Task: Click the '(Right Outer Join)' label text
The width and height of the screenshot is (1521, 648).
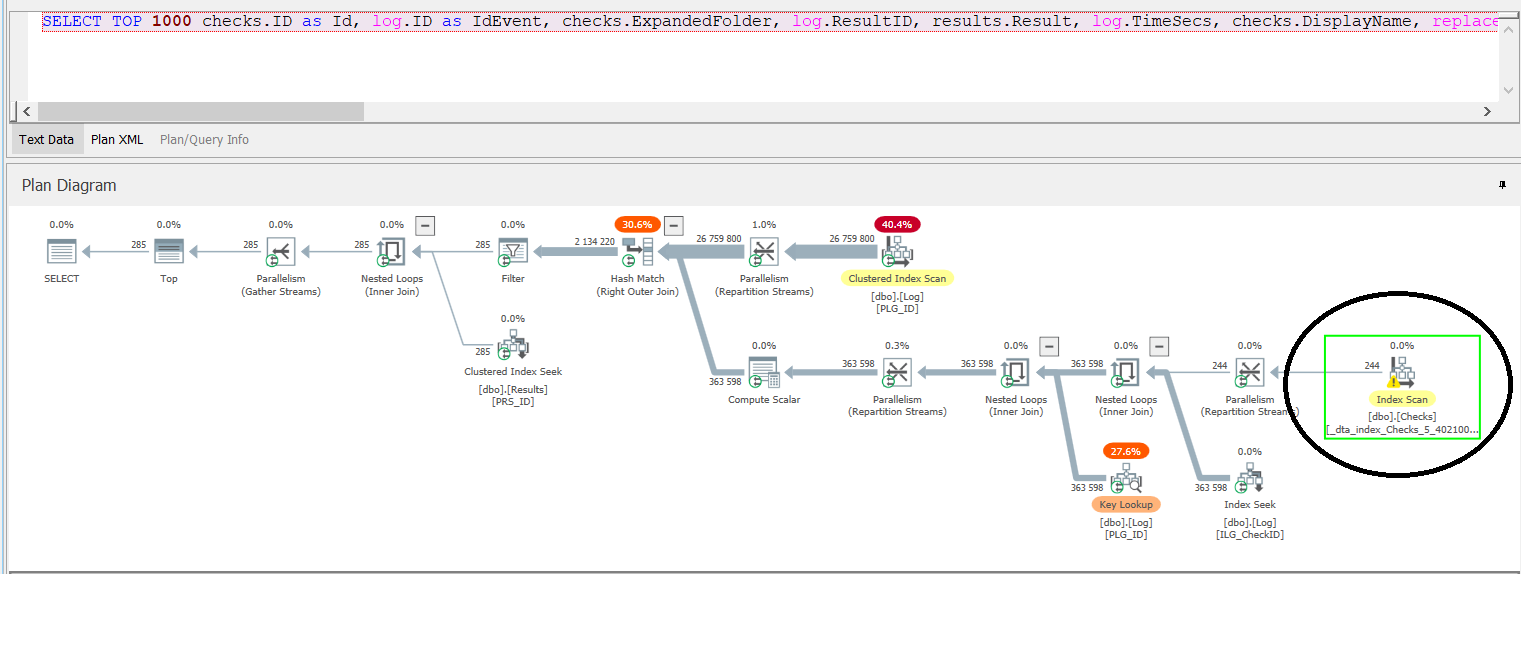Action: 637,292
